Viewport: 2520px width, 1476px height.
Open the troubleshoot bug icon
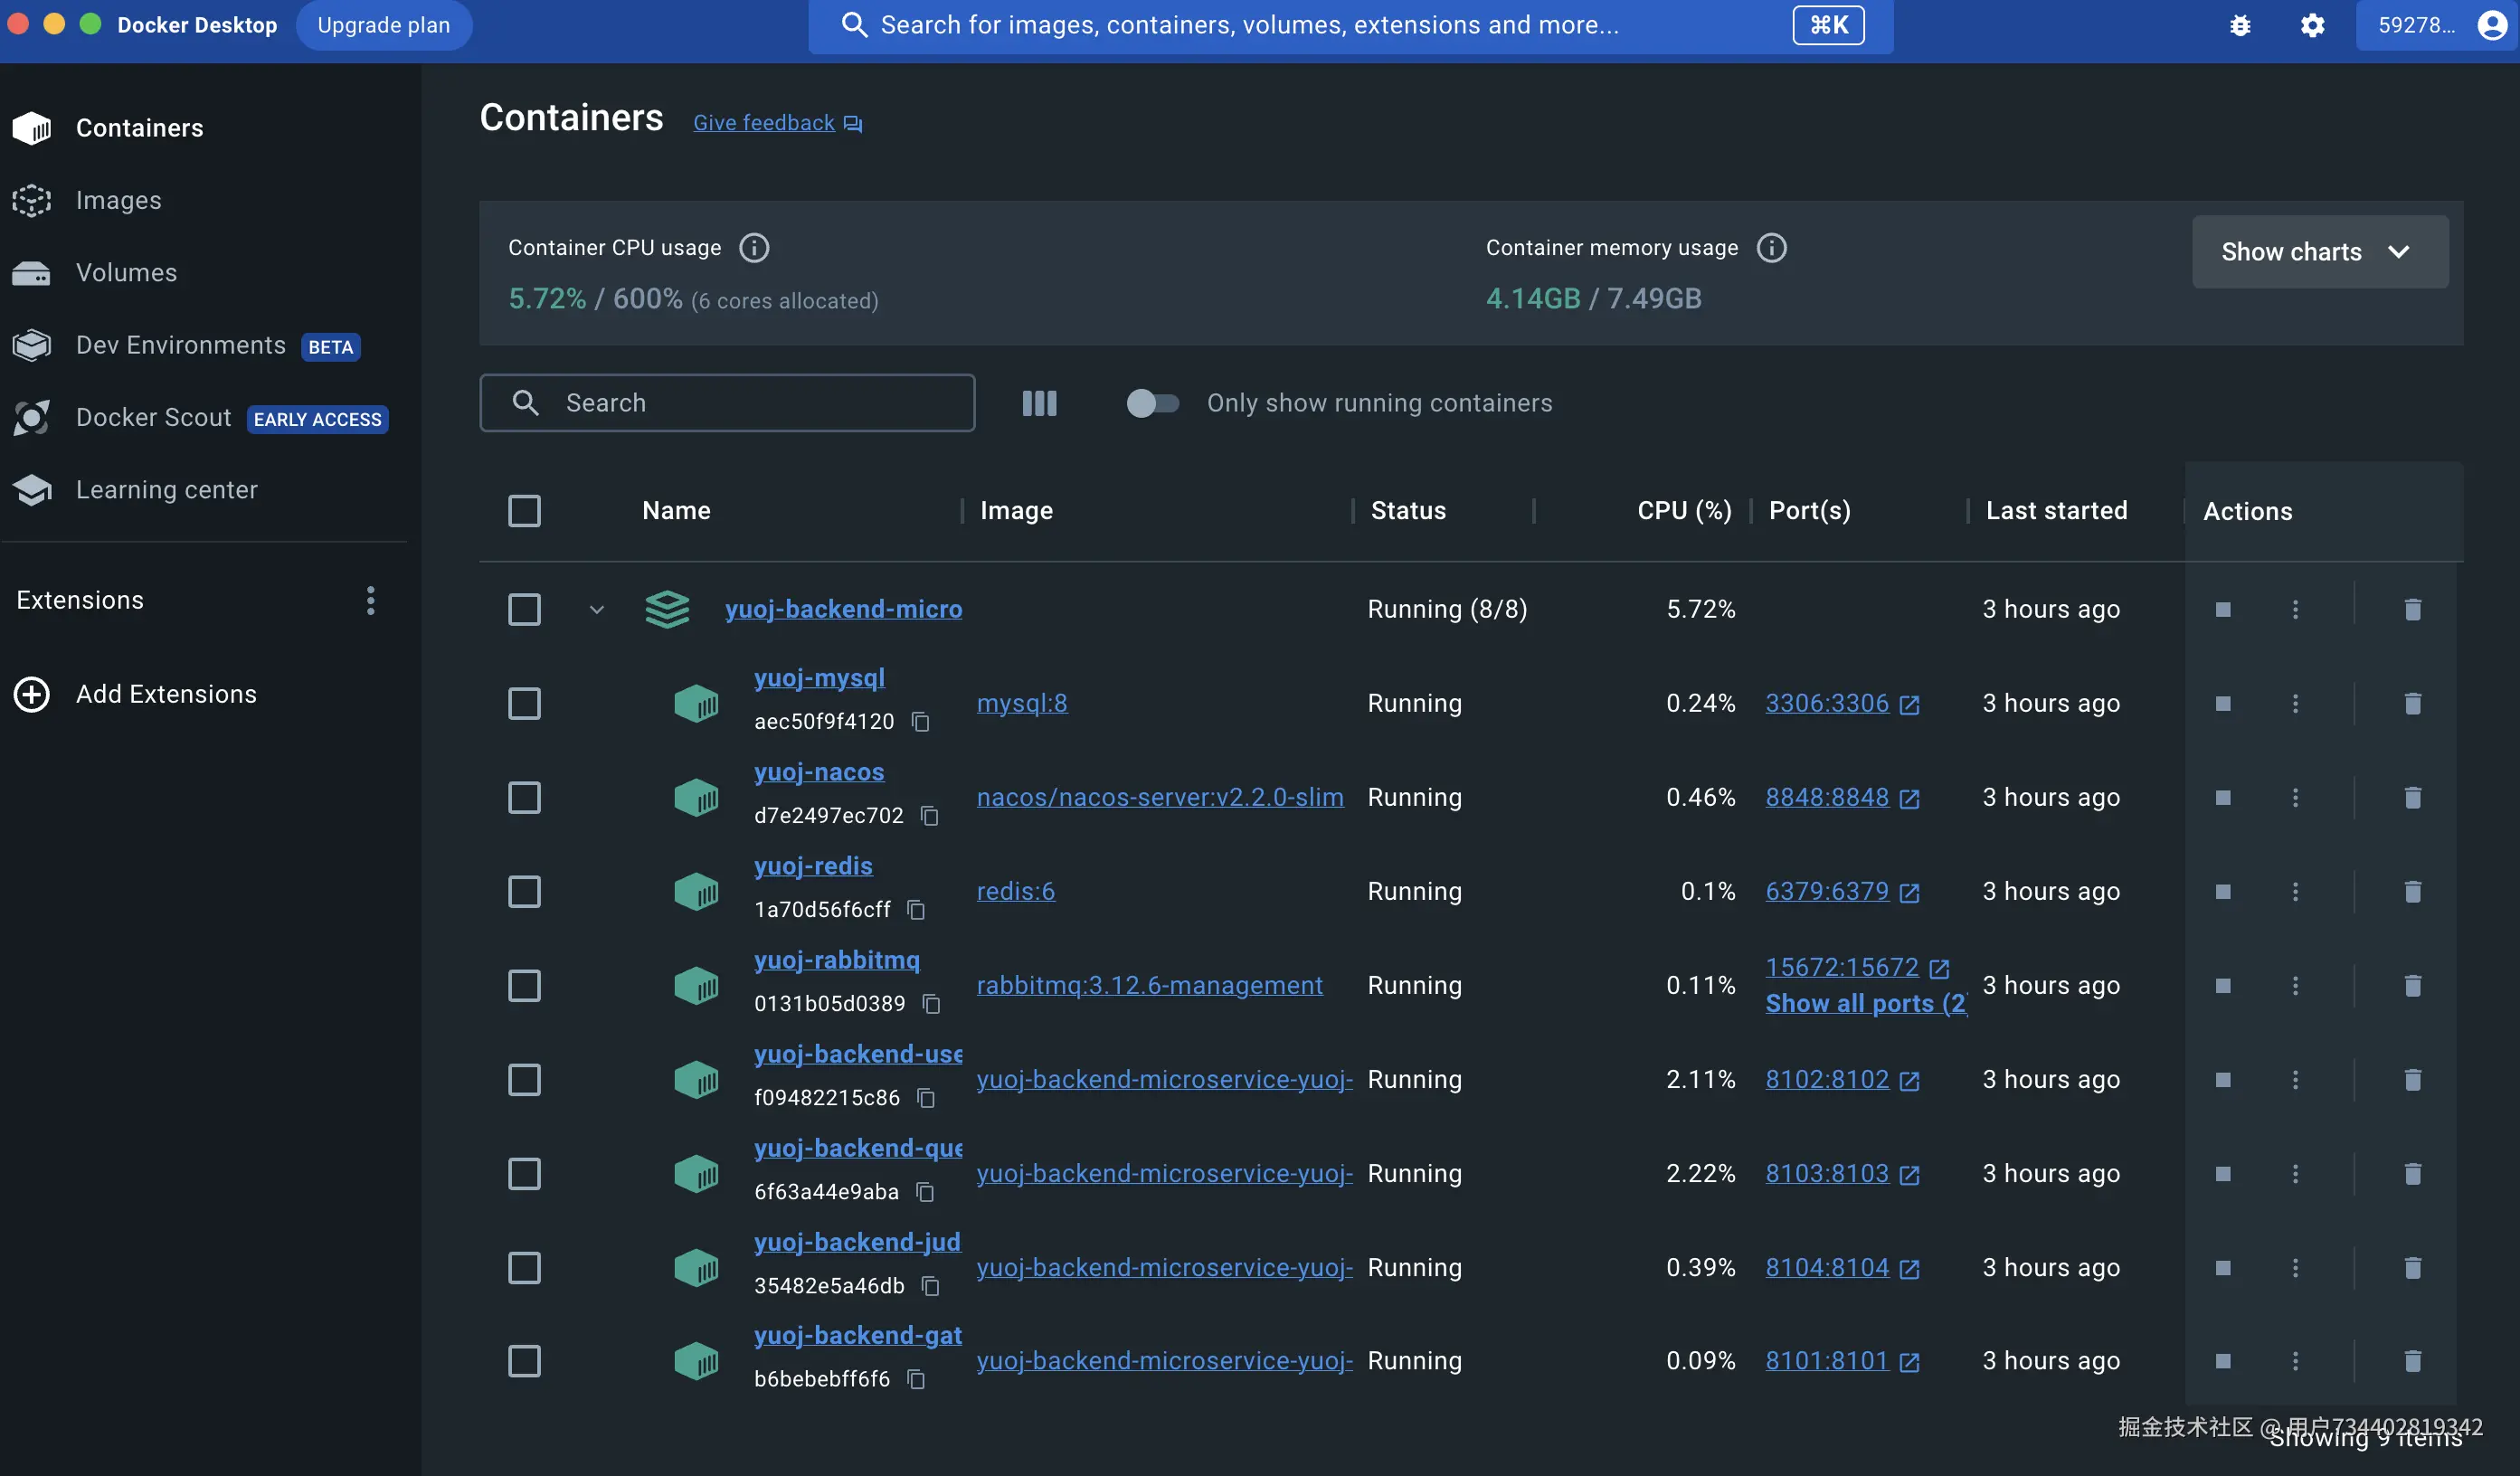(x=2240, y=25)
